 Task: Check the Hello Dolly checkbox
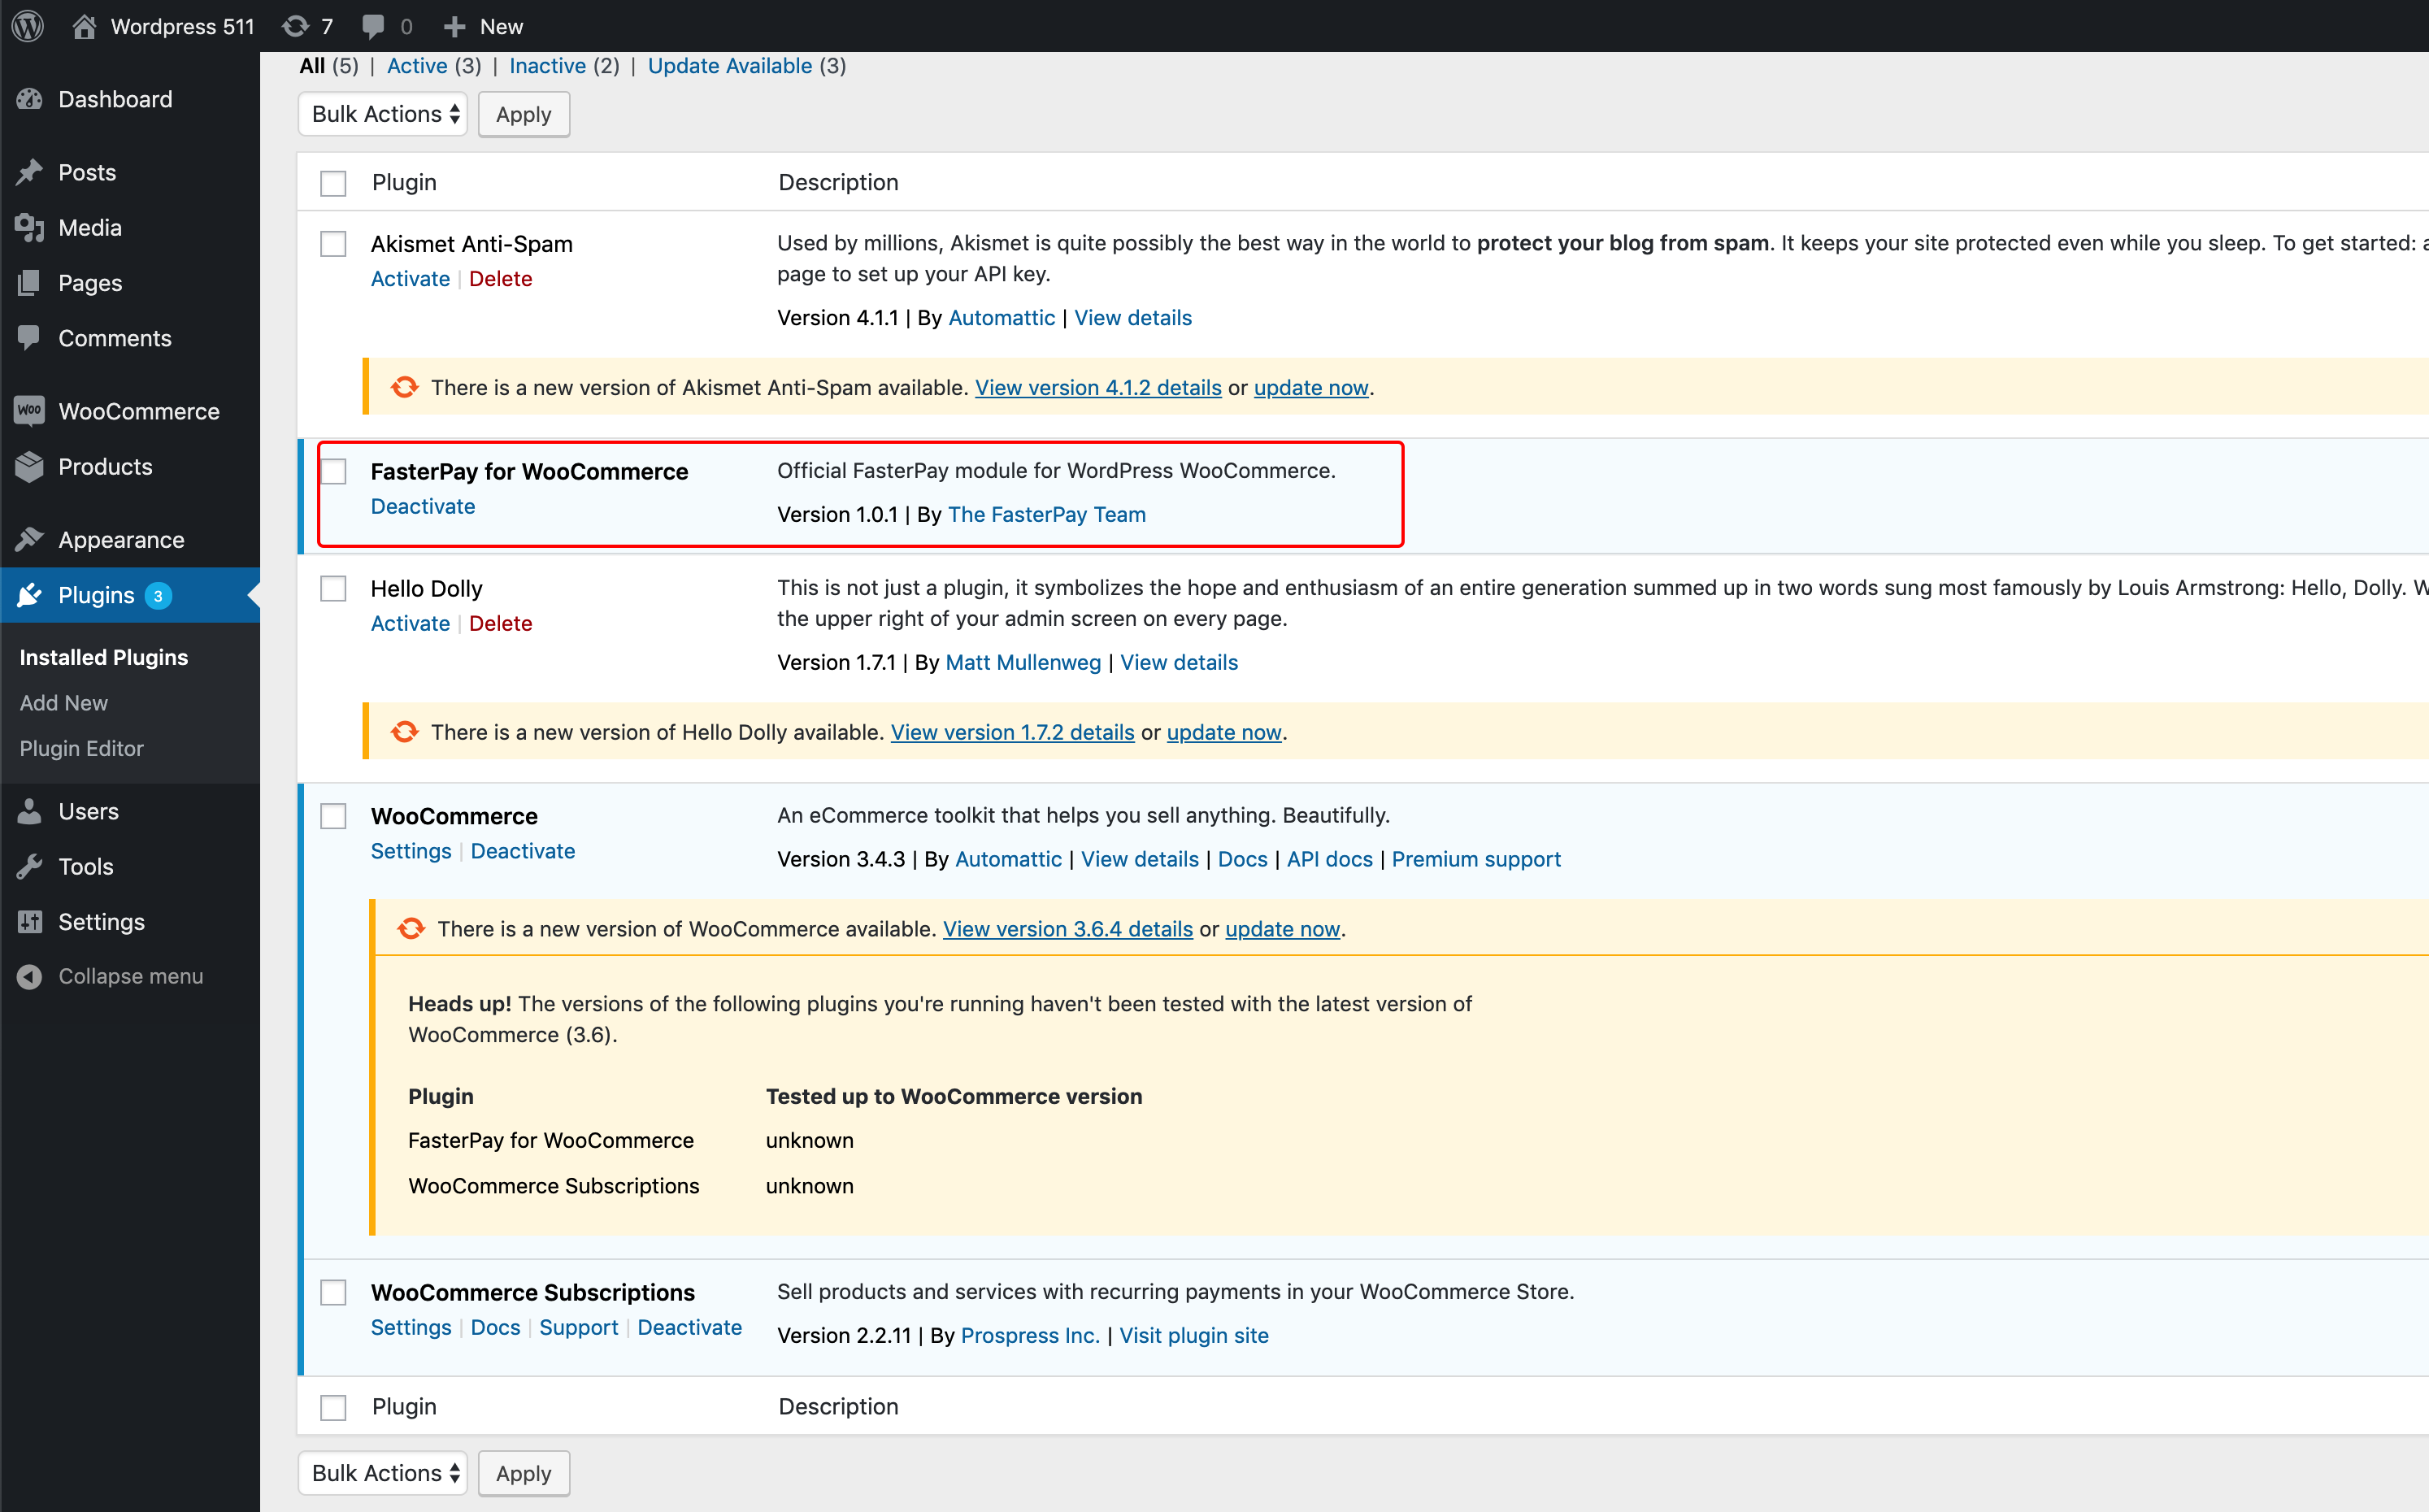click(x=333, y=588)
